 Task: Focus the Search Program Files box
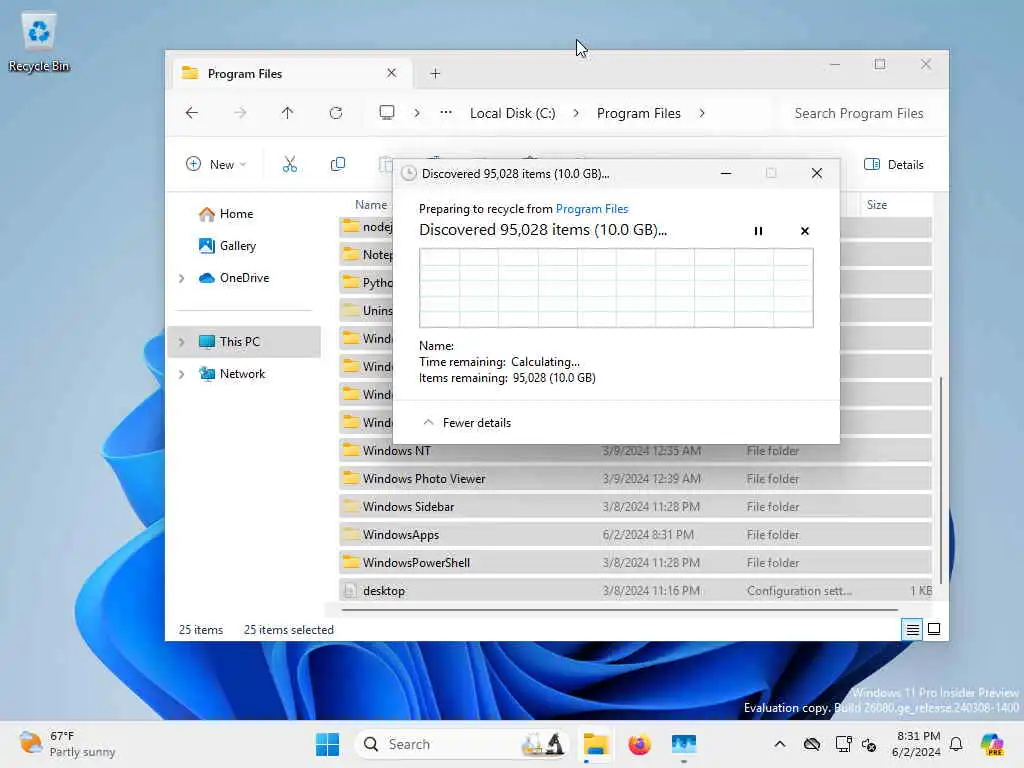click(858, 113)
